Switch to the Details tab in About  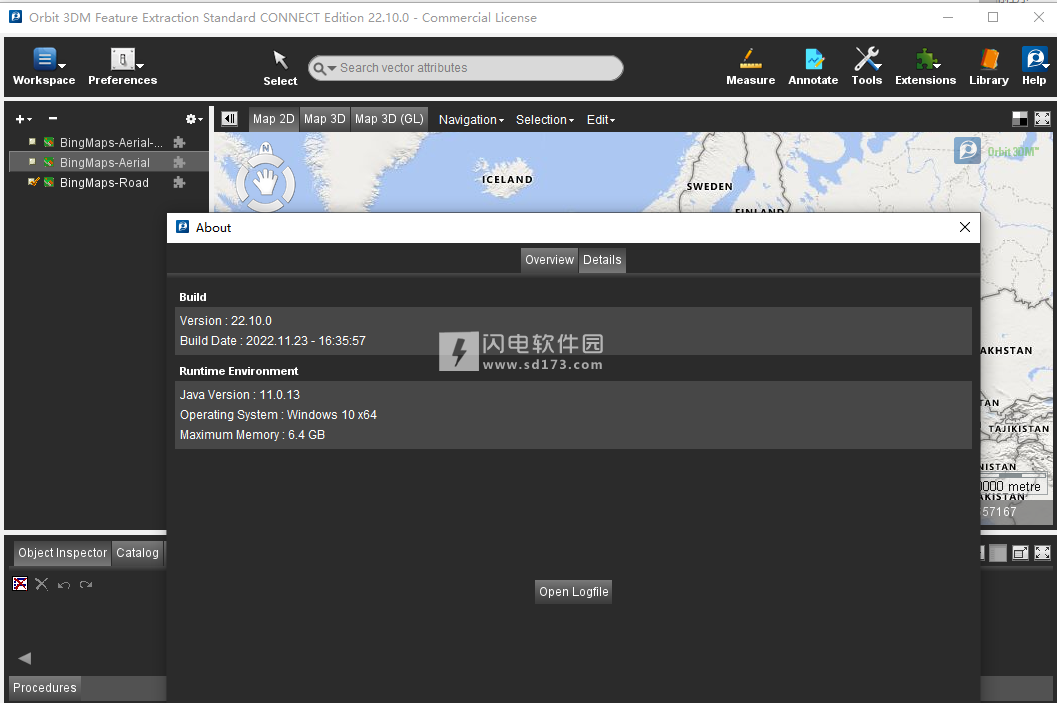602,260
